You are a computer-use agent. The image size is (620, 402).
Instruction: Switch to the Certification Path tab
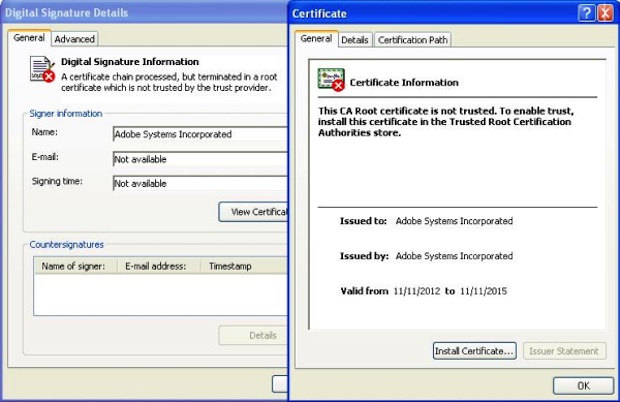coord(413,40)
